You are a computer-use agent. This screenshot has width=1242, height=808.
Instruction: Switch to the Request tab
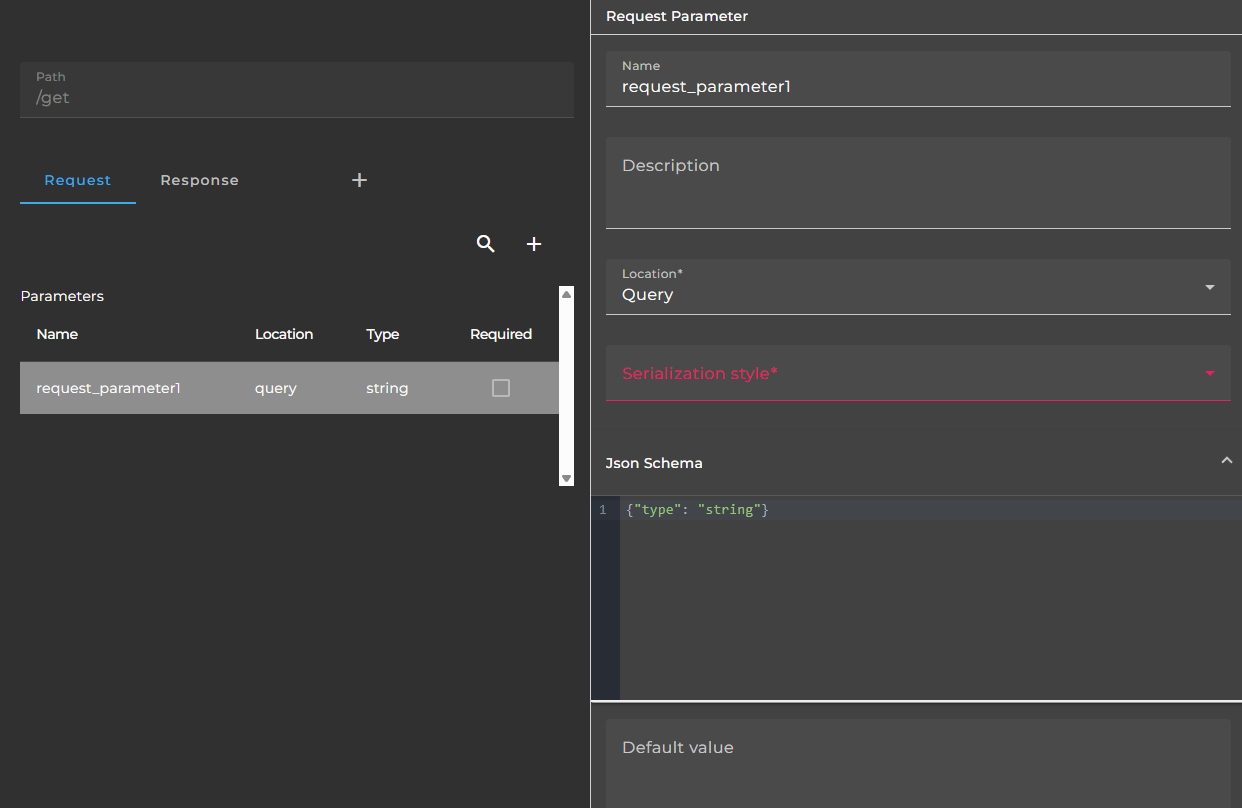point(78,180)
